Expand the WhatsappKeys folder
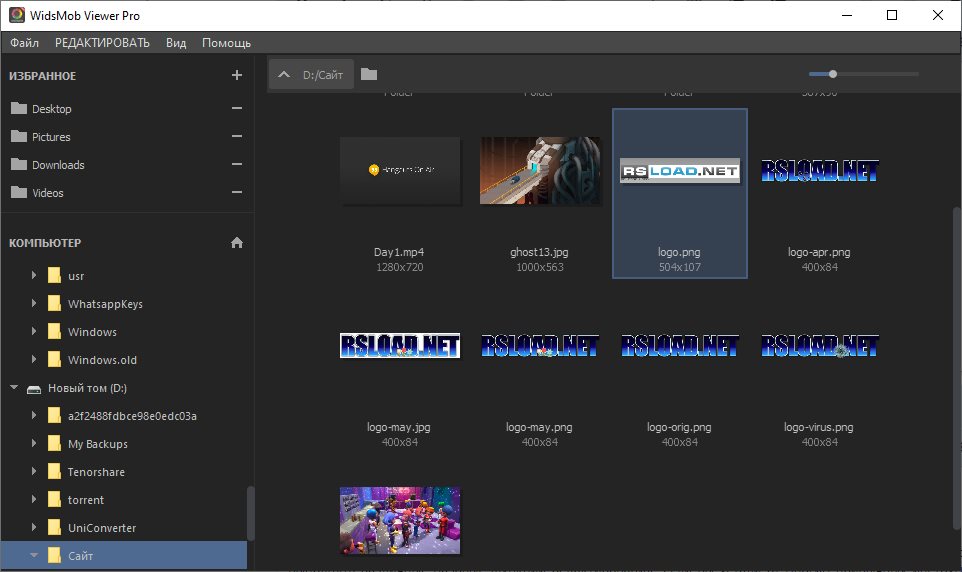This screenshot has width=962, height=572. tap(34, 303)
